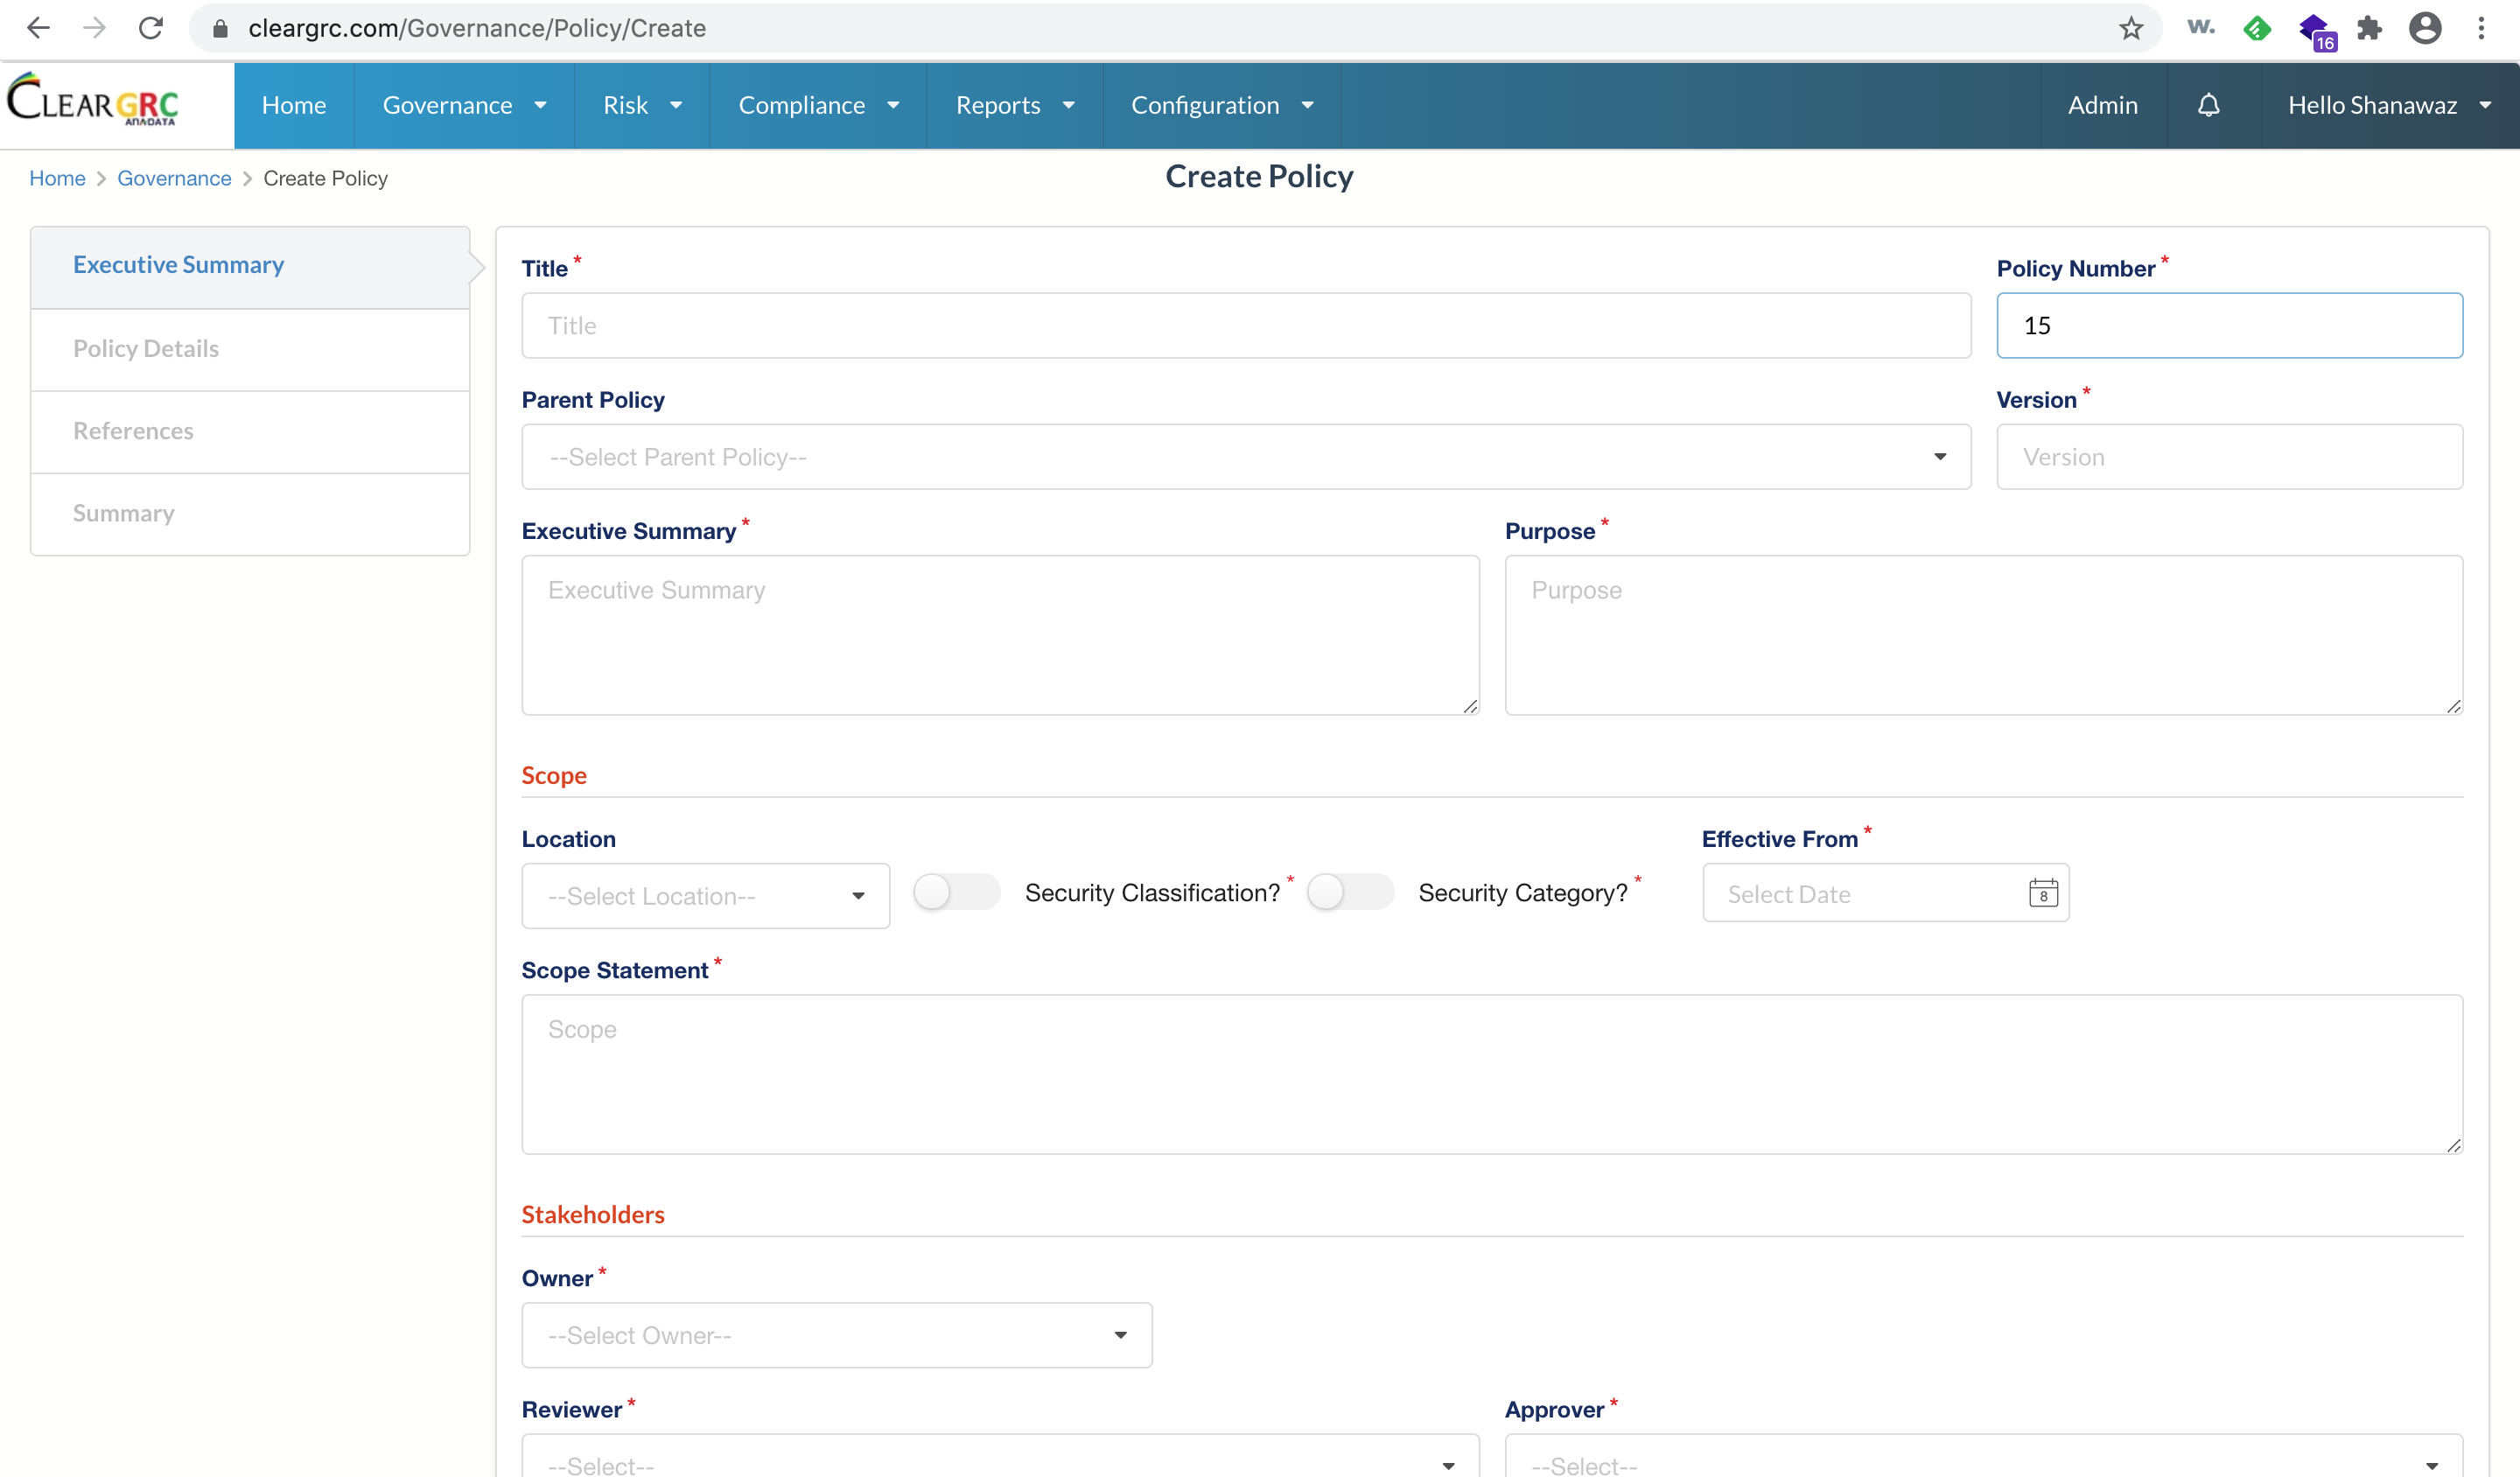Enable the Security Classification toggle
This screenshot has width=2520, height=1477.
click(955, 892)
